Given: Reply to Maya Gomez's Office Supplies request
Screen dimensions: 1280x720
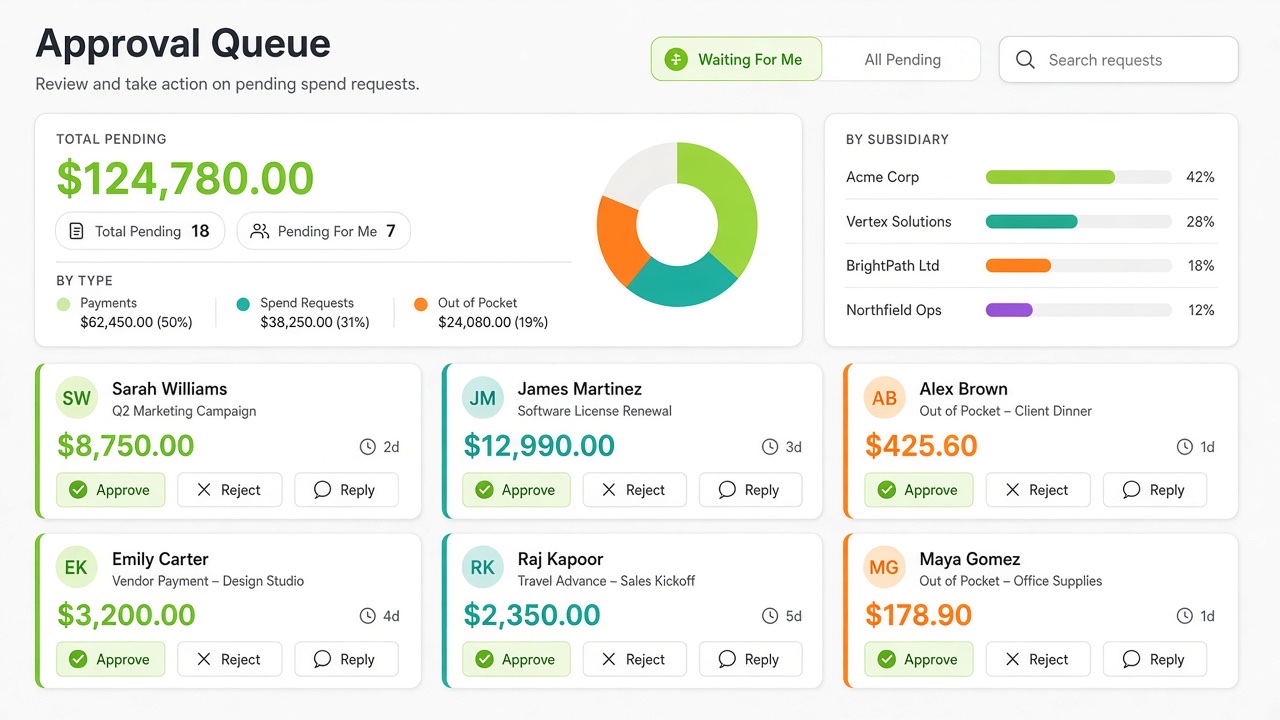Looking at the screenshot, I should (1155, 659).
